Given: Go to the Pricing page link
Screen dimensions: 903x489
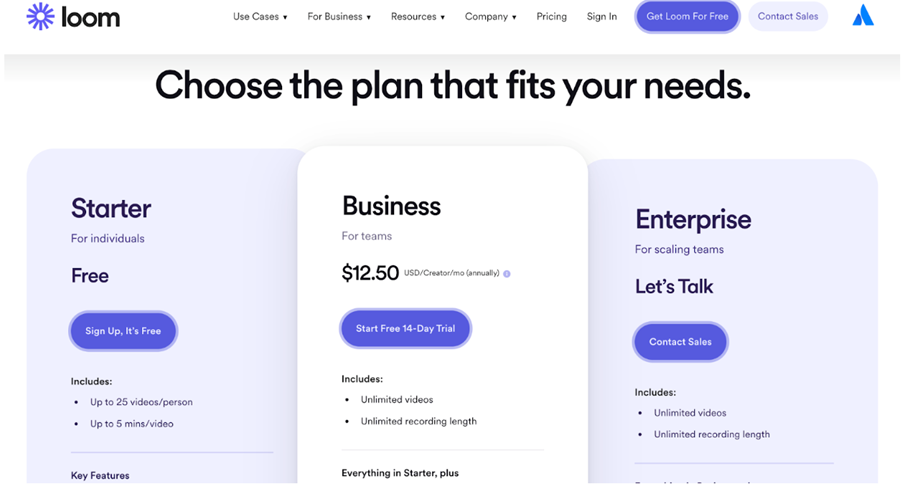Looking at the screenshot, I should (x=551, y=17).
